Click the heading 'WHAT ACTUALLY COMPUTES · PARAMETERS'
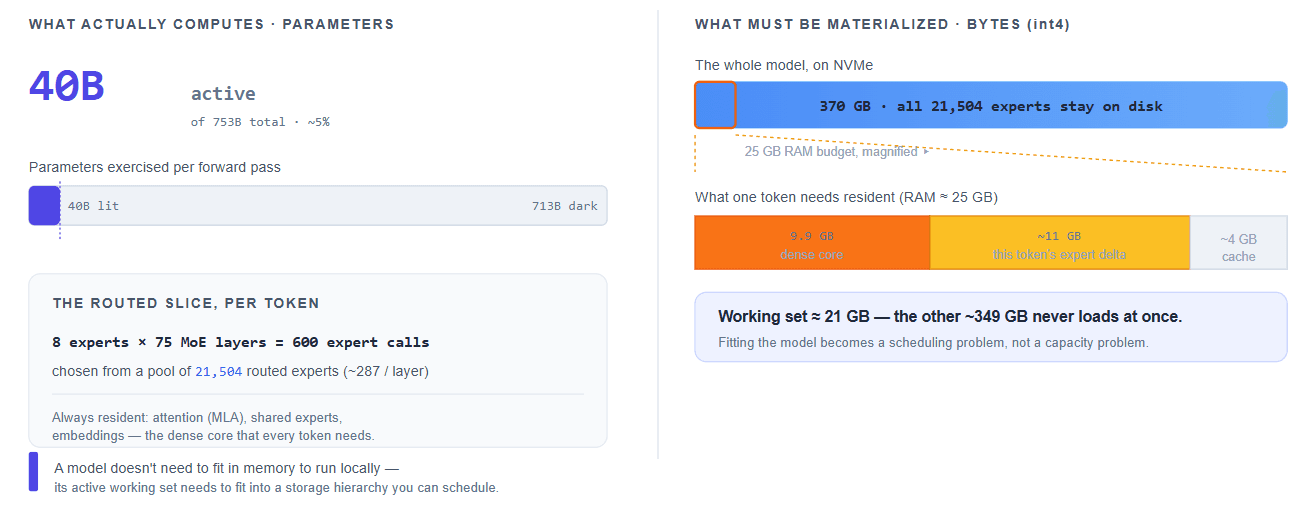This screenshot has height=517, width=1309. 211,24
